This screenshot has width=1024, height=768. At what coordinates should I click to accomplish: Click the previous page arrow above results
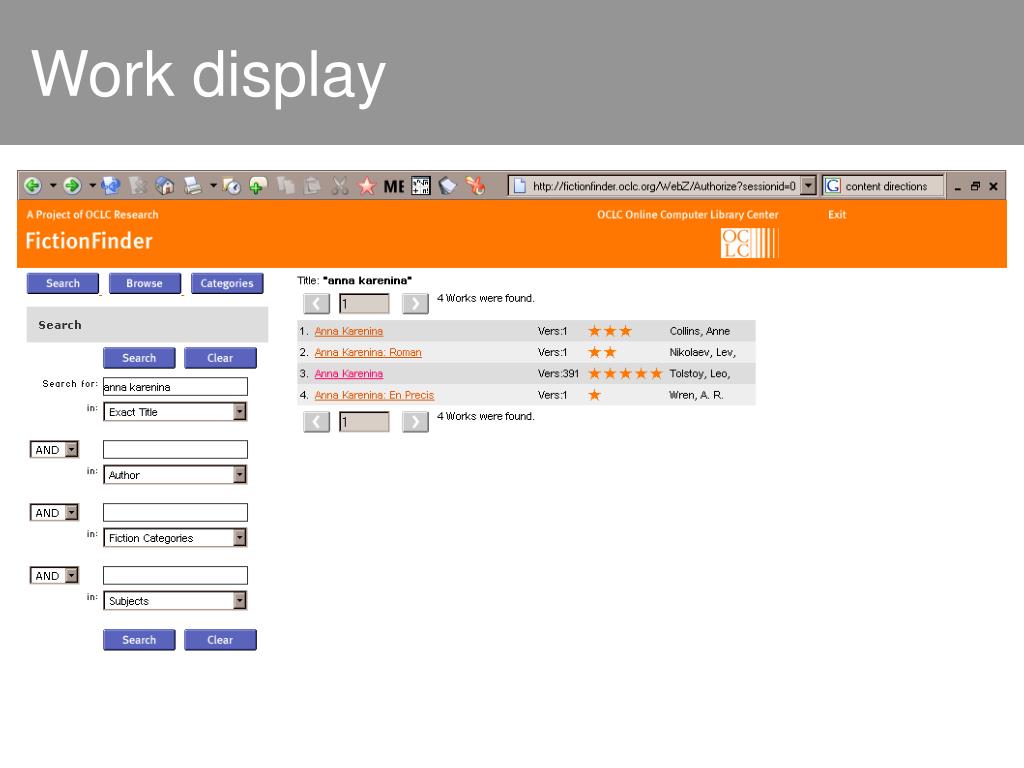tap(317, 304)
